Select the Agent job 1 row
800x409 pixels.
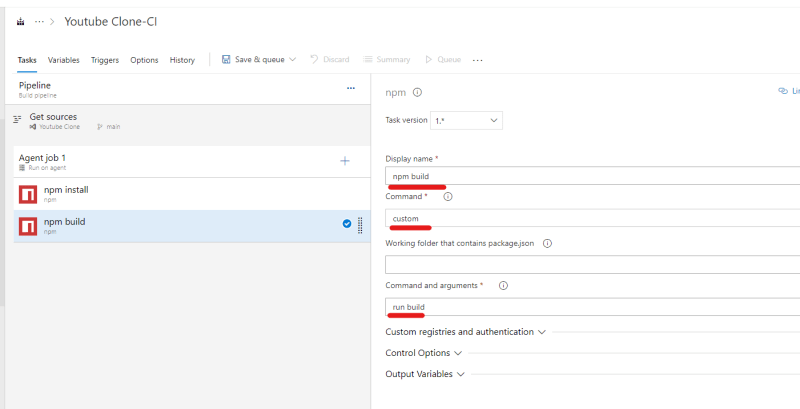pos(192,162)
